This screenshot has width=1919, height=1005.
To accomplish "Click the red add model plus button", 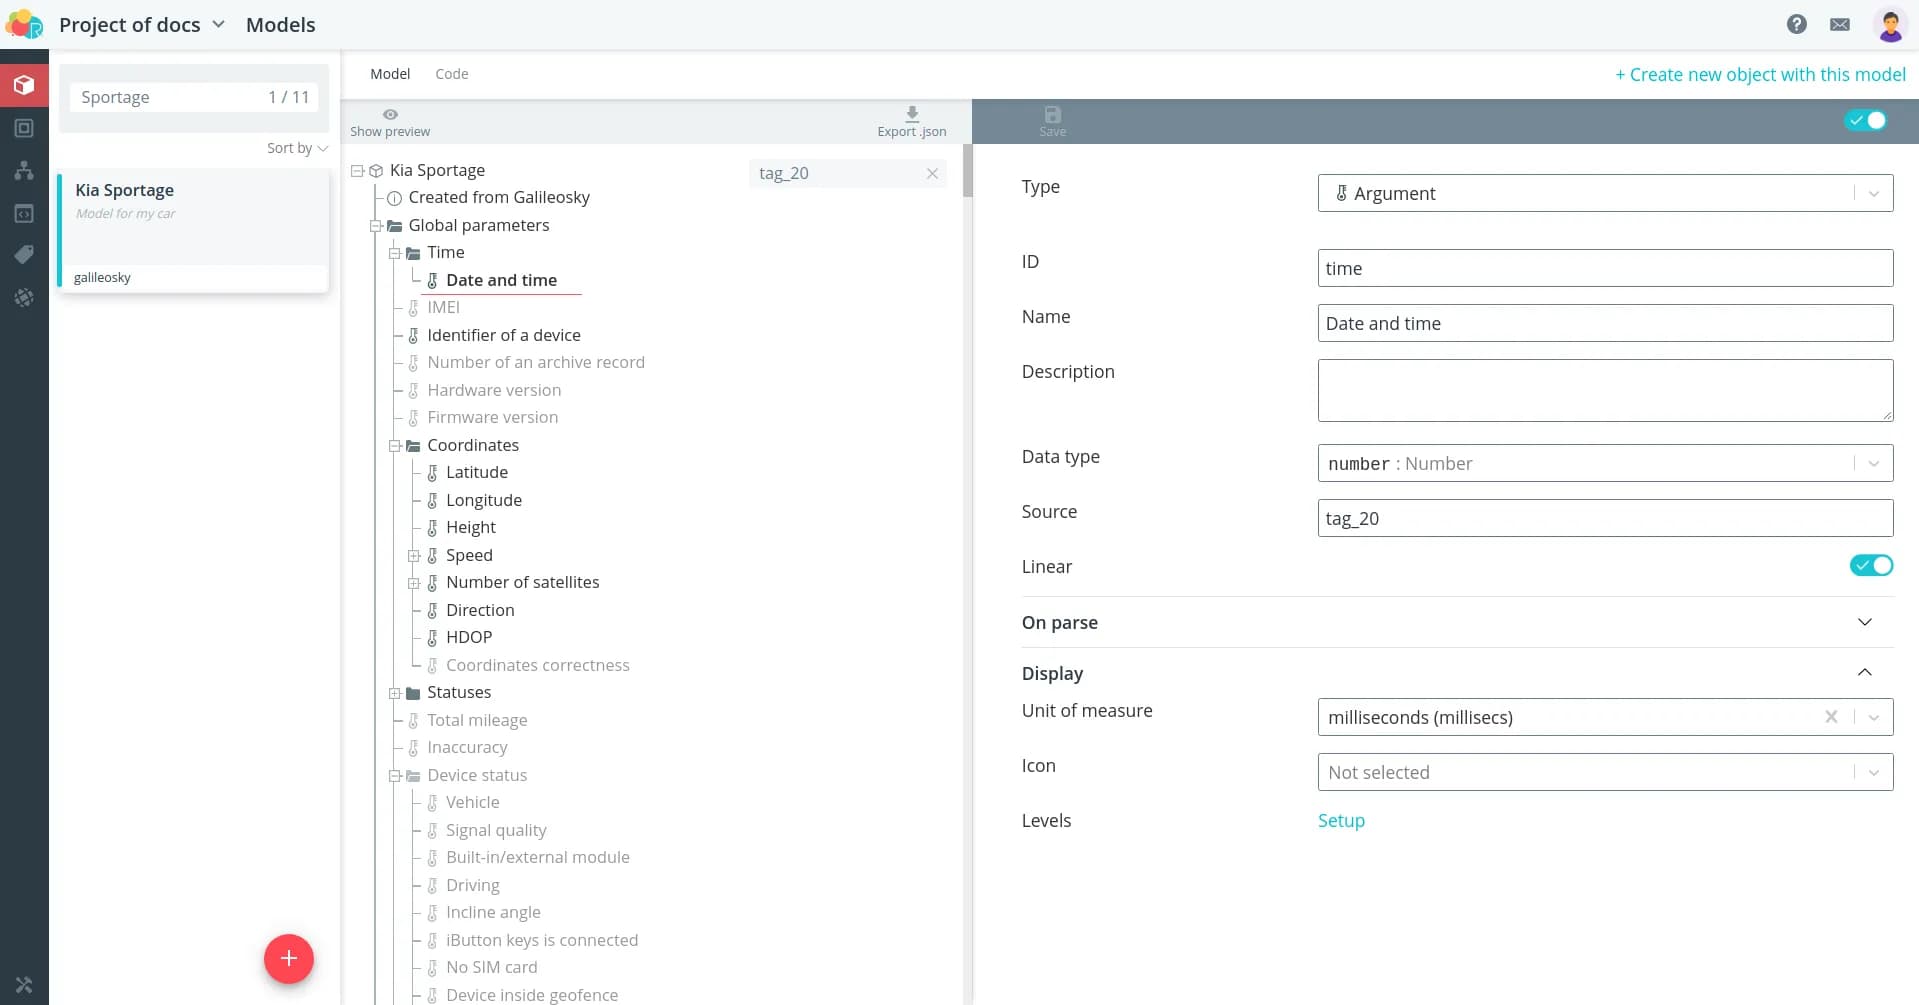I will tap(289, 958).
